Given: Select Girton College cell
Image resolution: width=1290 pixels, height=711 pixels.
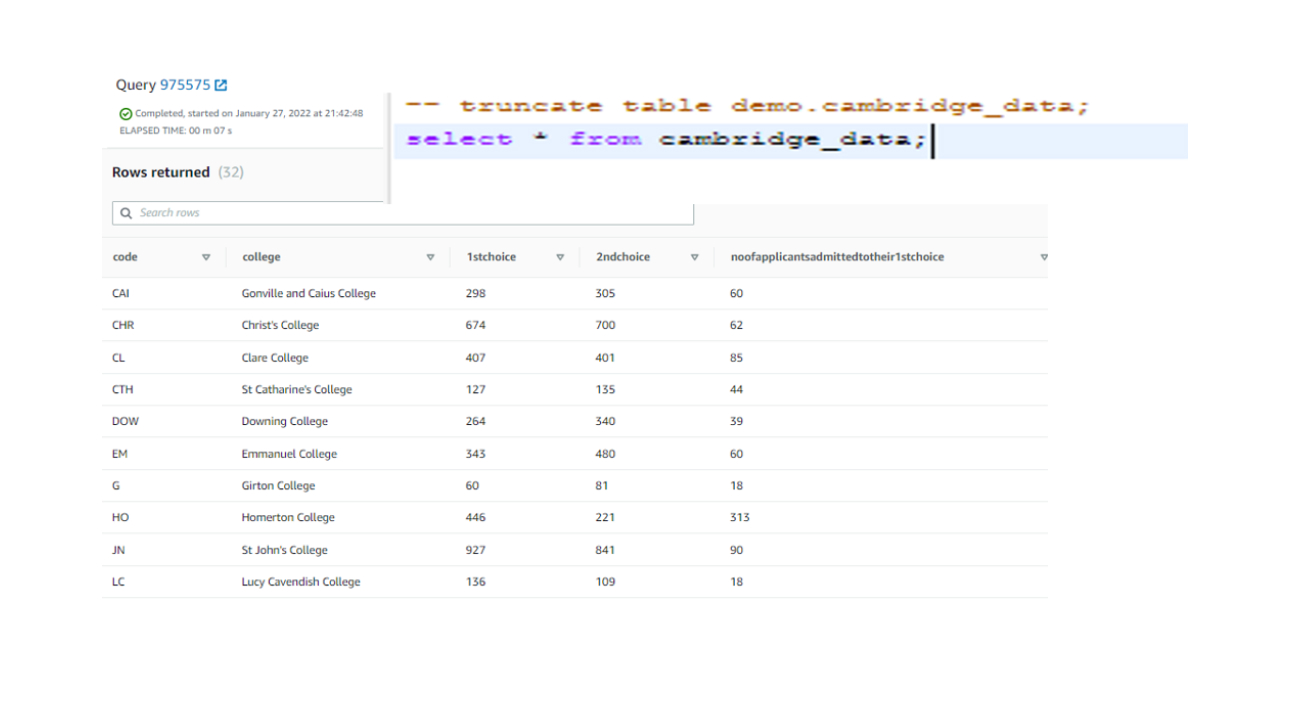Looking at the screenshot, I should [x=278, y=486].
